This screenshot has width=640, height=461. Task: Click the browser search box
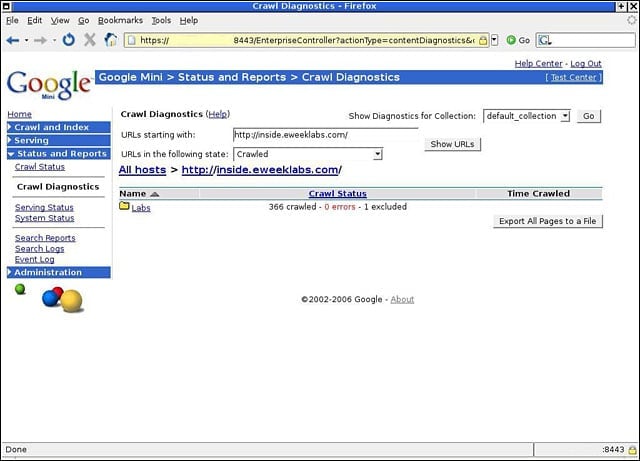coord(586,40)
